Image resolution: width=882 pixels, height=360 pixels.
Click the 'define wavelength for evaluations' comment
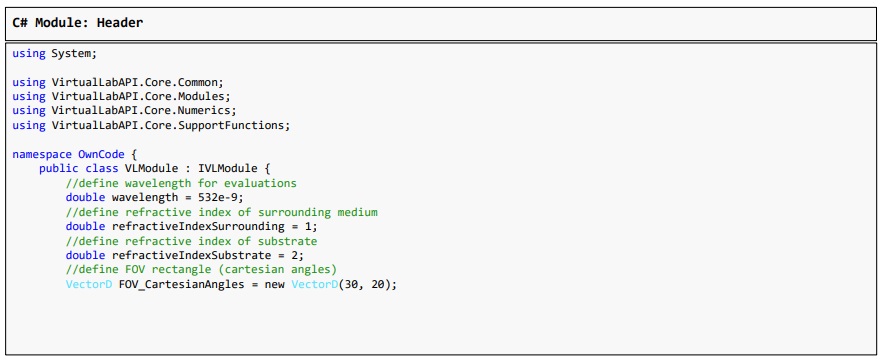pos(181,183)
